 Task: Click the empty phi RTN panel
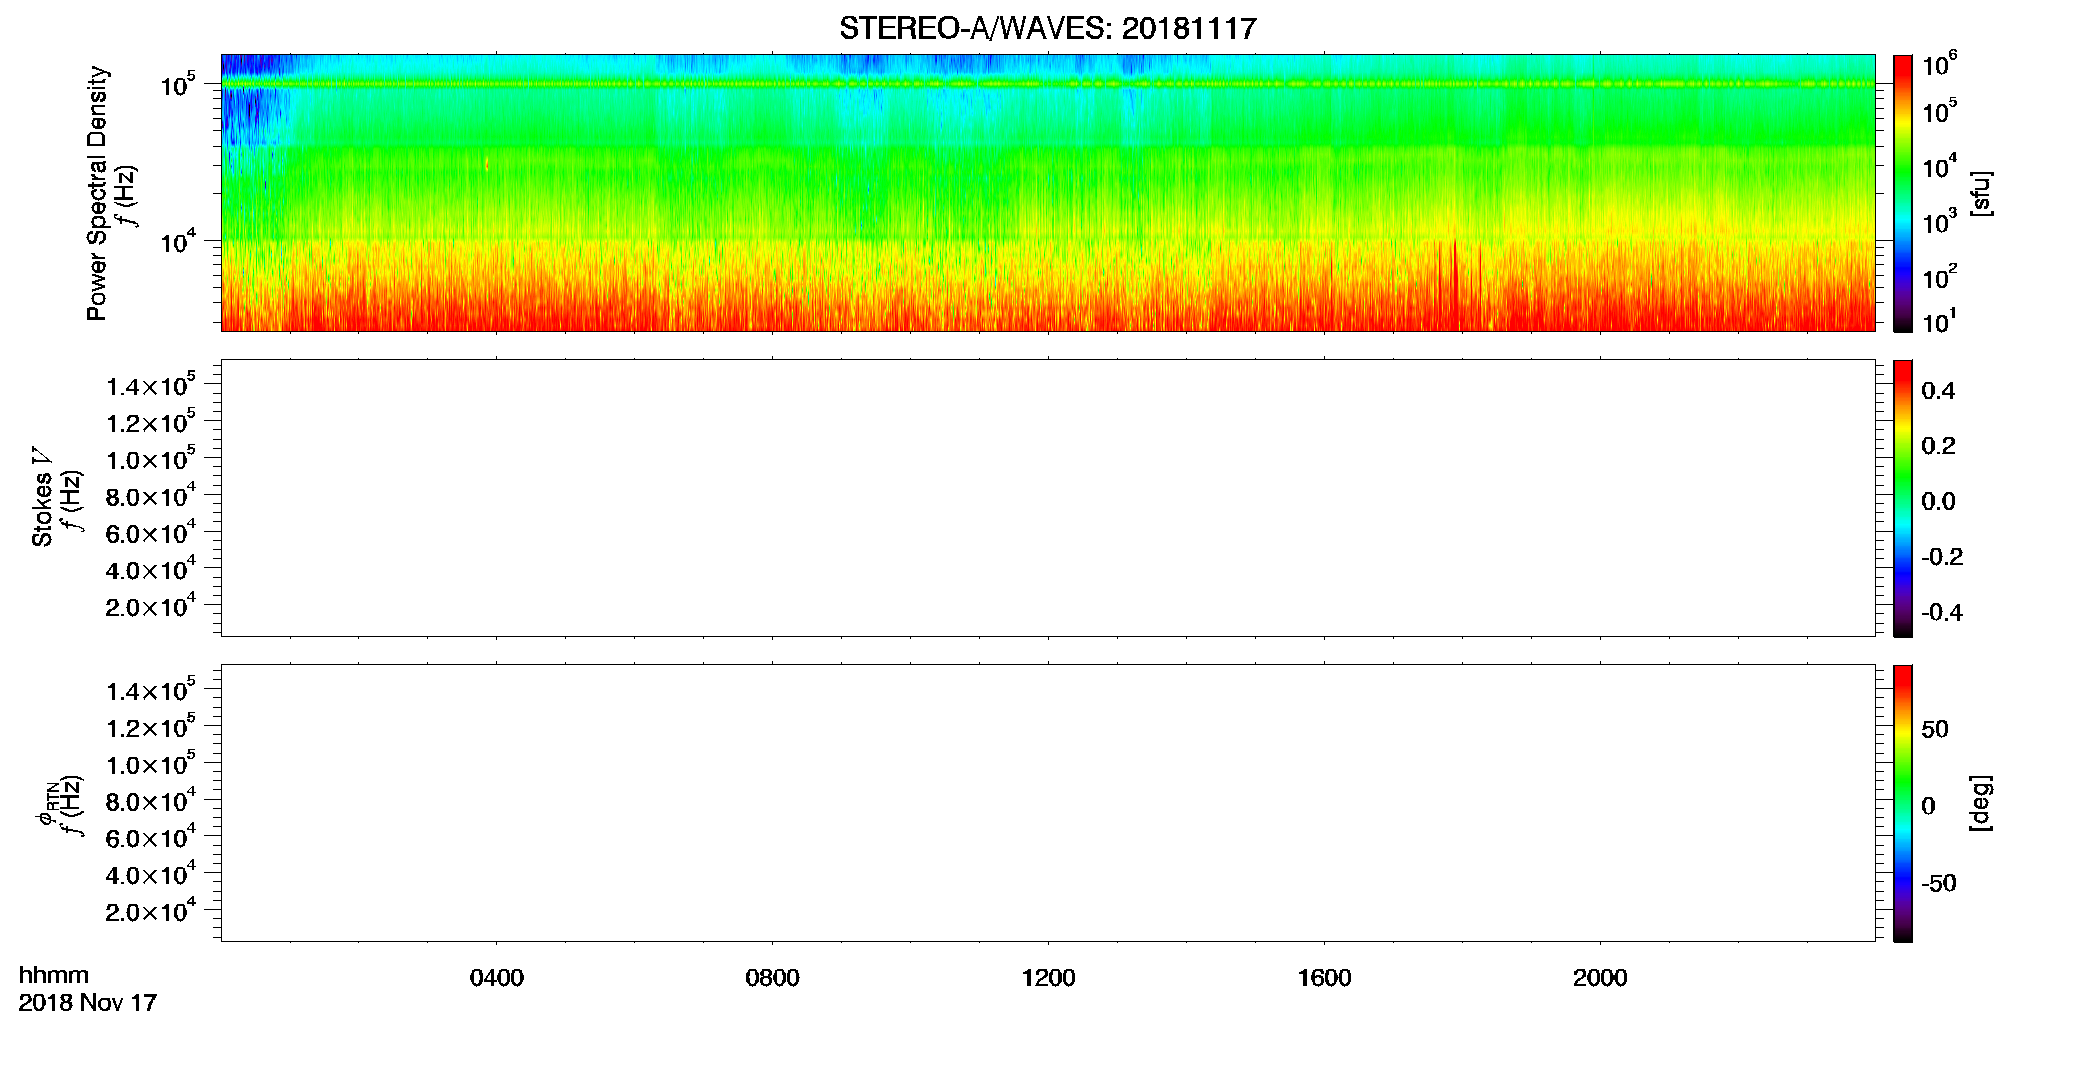click(1048, 803)
